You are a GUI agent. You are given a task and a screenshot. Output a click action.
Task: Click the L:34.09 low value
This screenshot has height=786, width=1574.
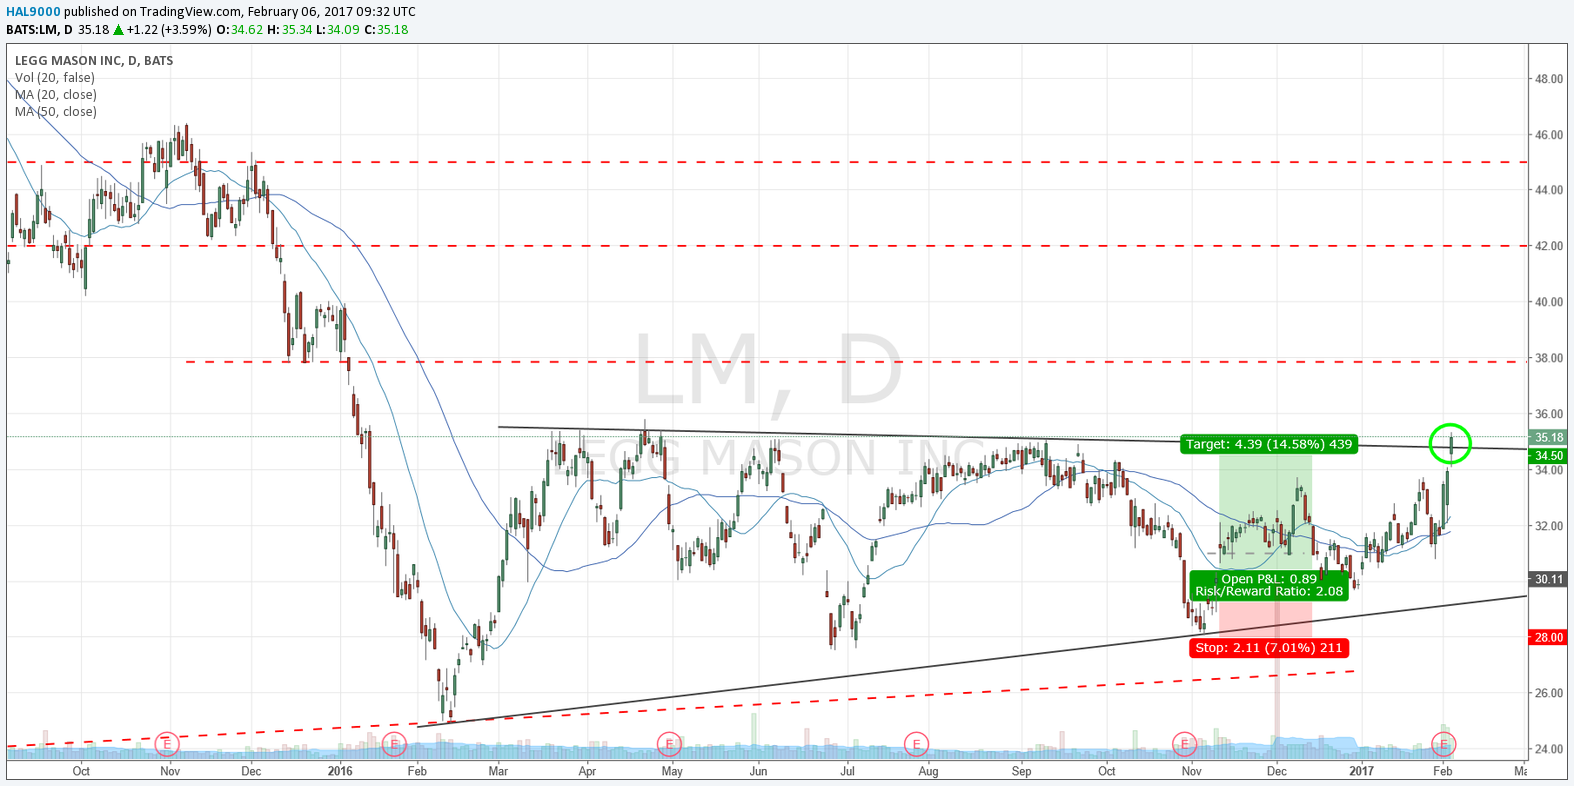coord(338,30)
